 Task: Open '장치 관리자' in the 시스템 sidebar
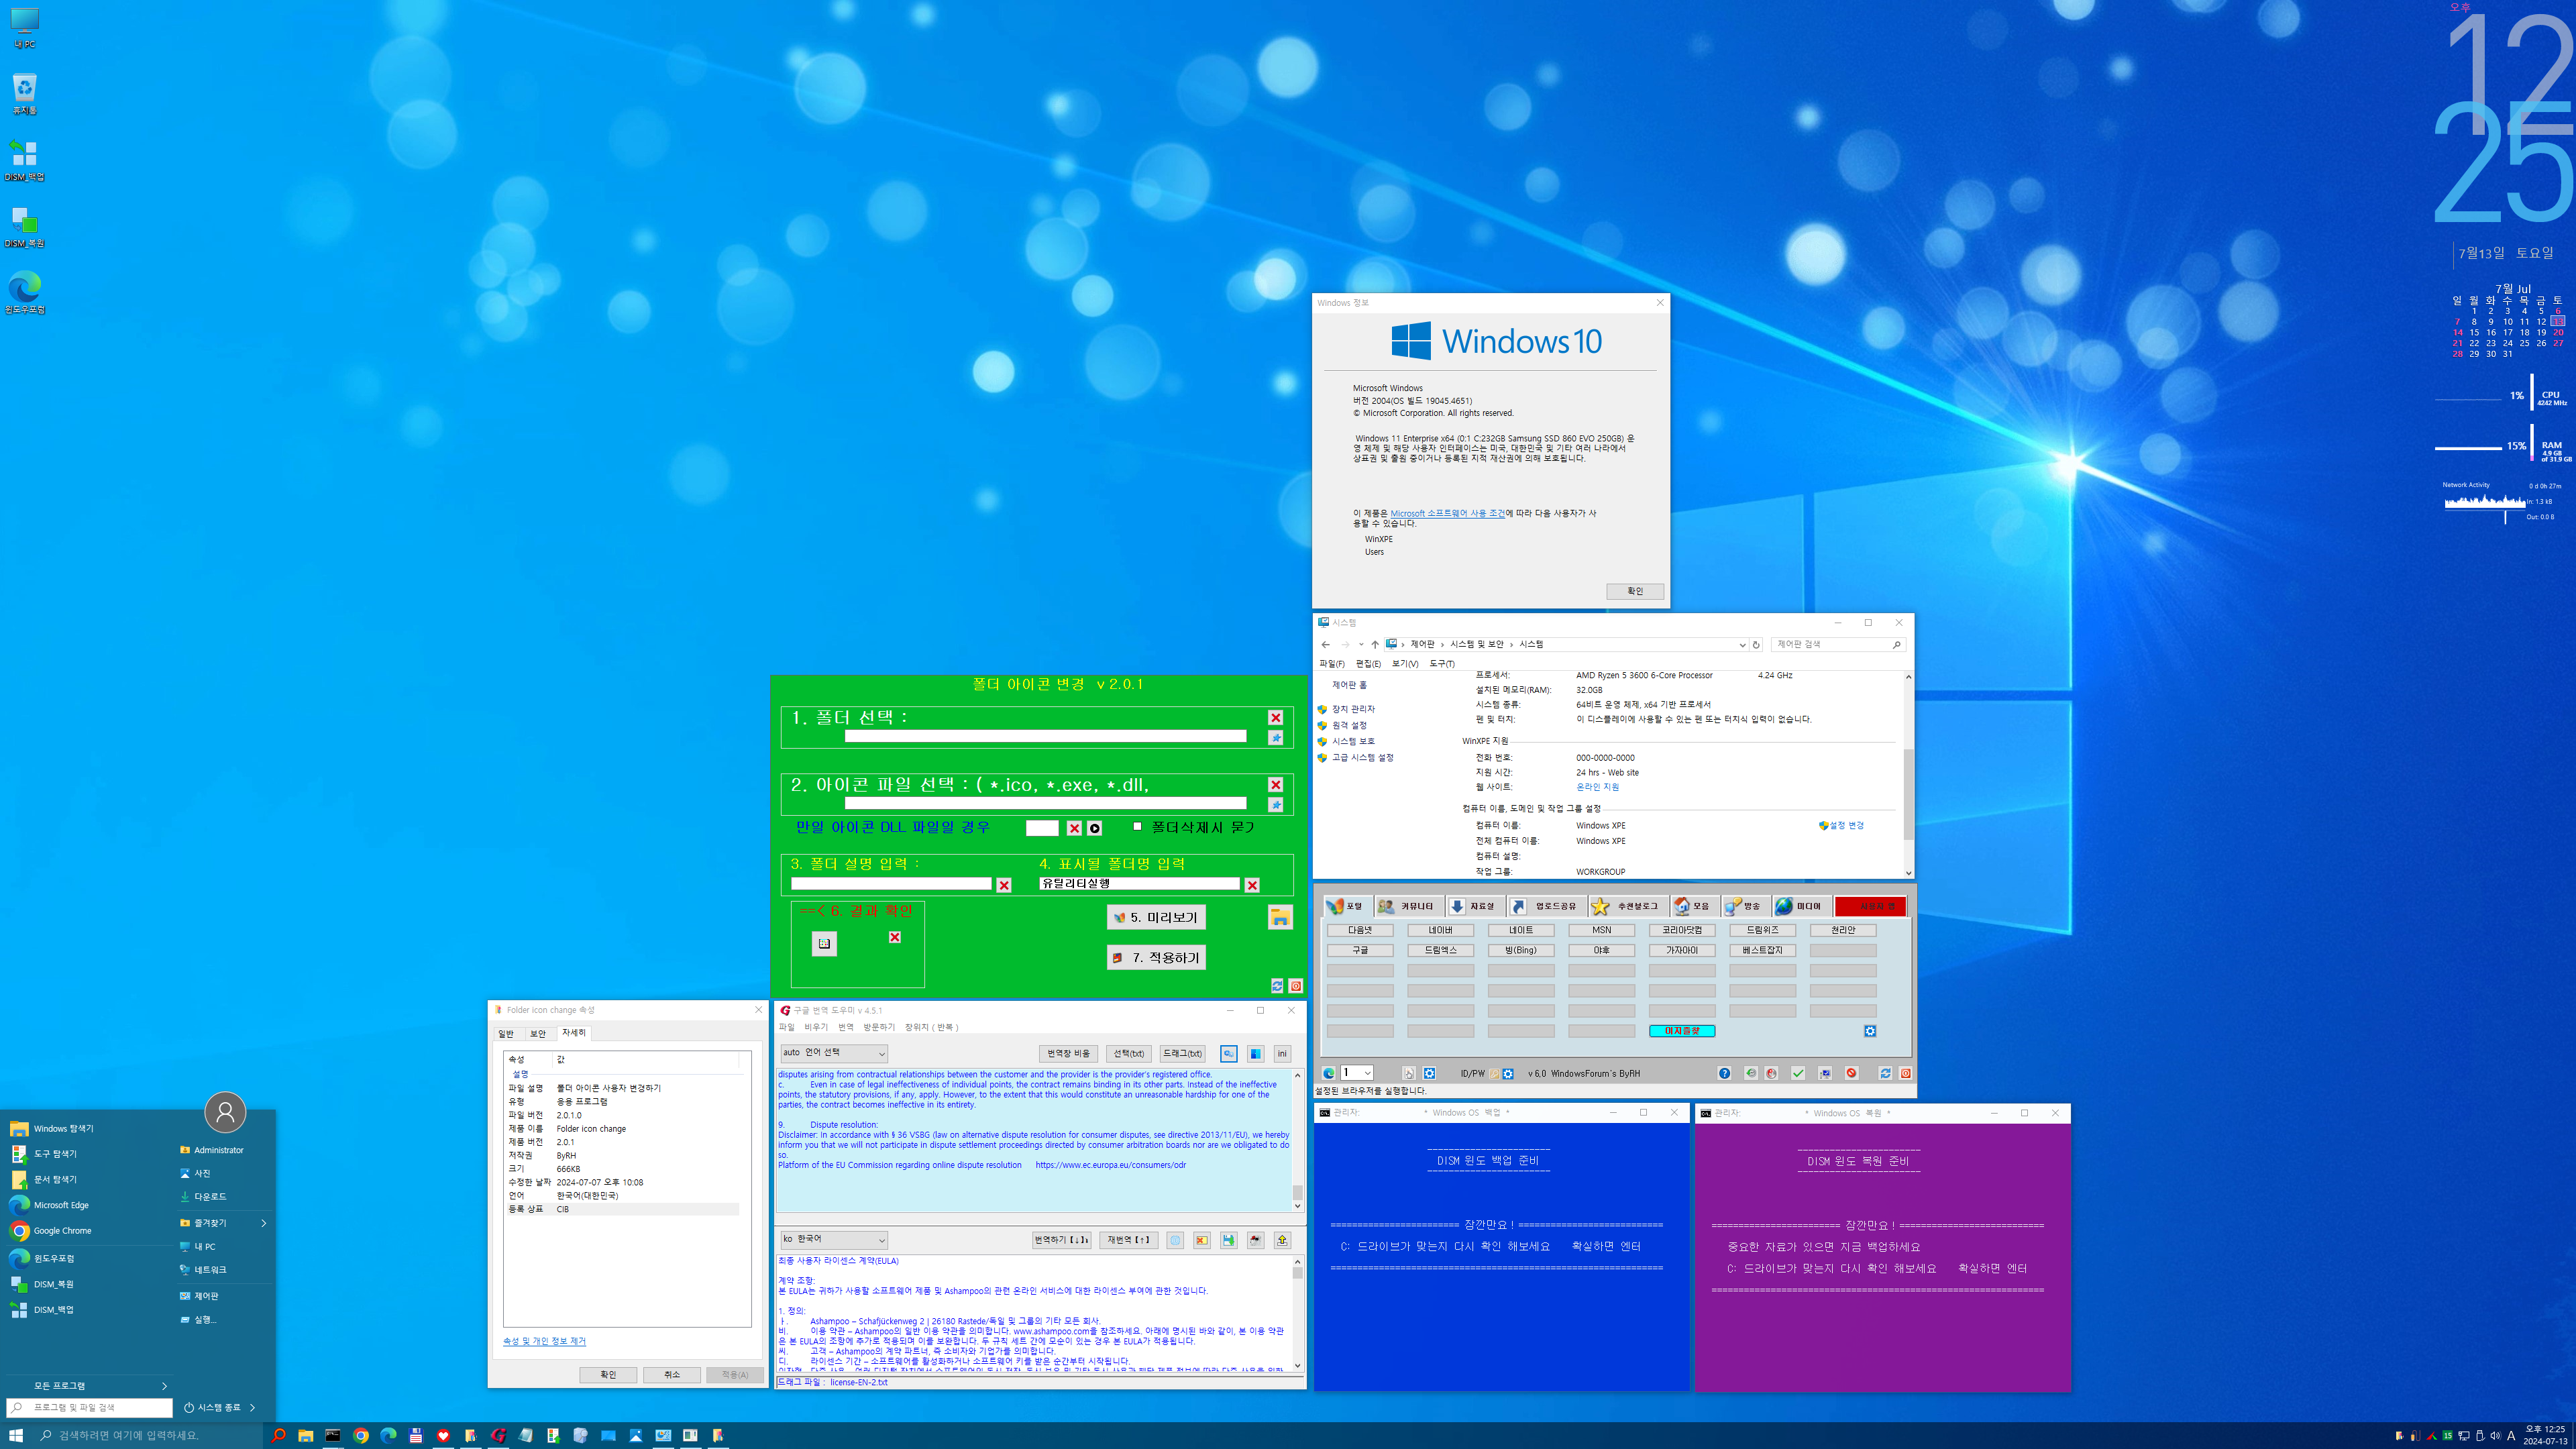pyautogui.click(x=1353, y=709)
